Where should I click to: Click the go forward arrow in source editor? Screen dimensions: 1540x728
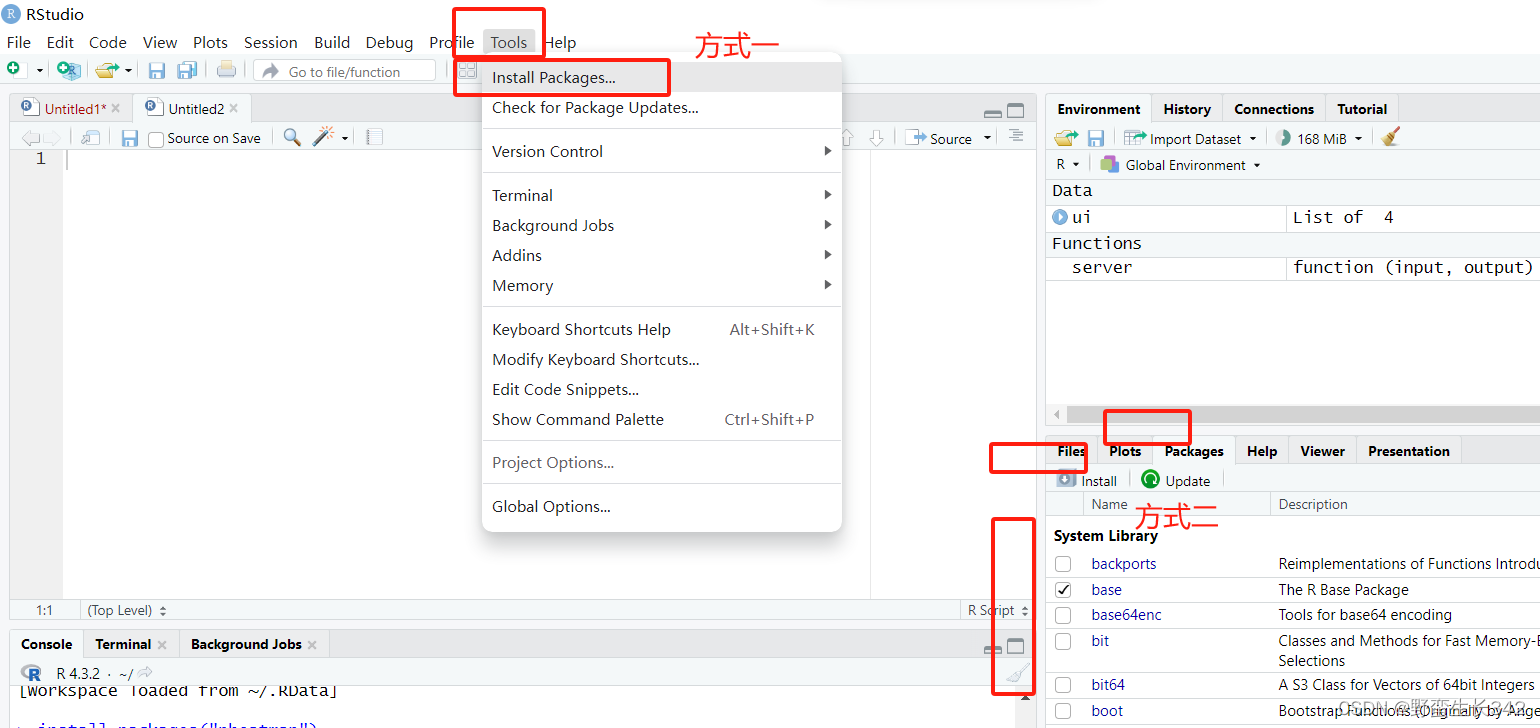coord(52,138)
